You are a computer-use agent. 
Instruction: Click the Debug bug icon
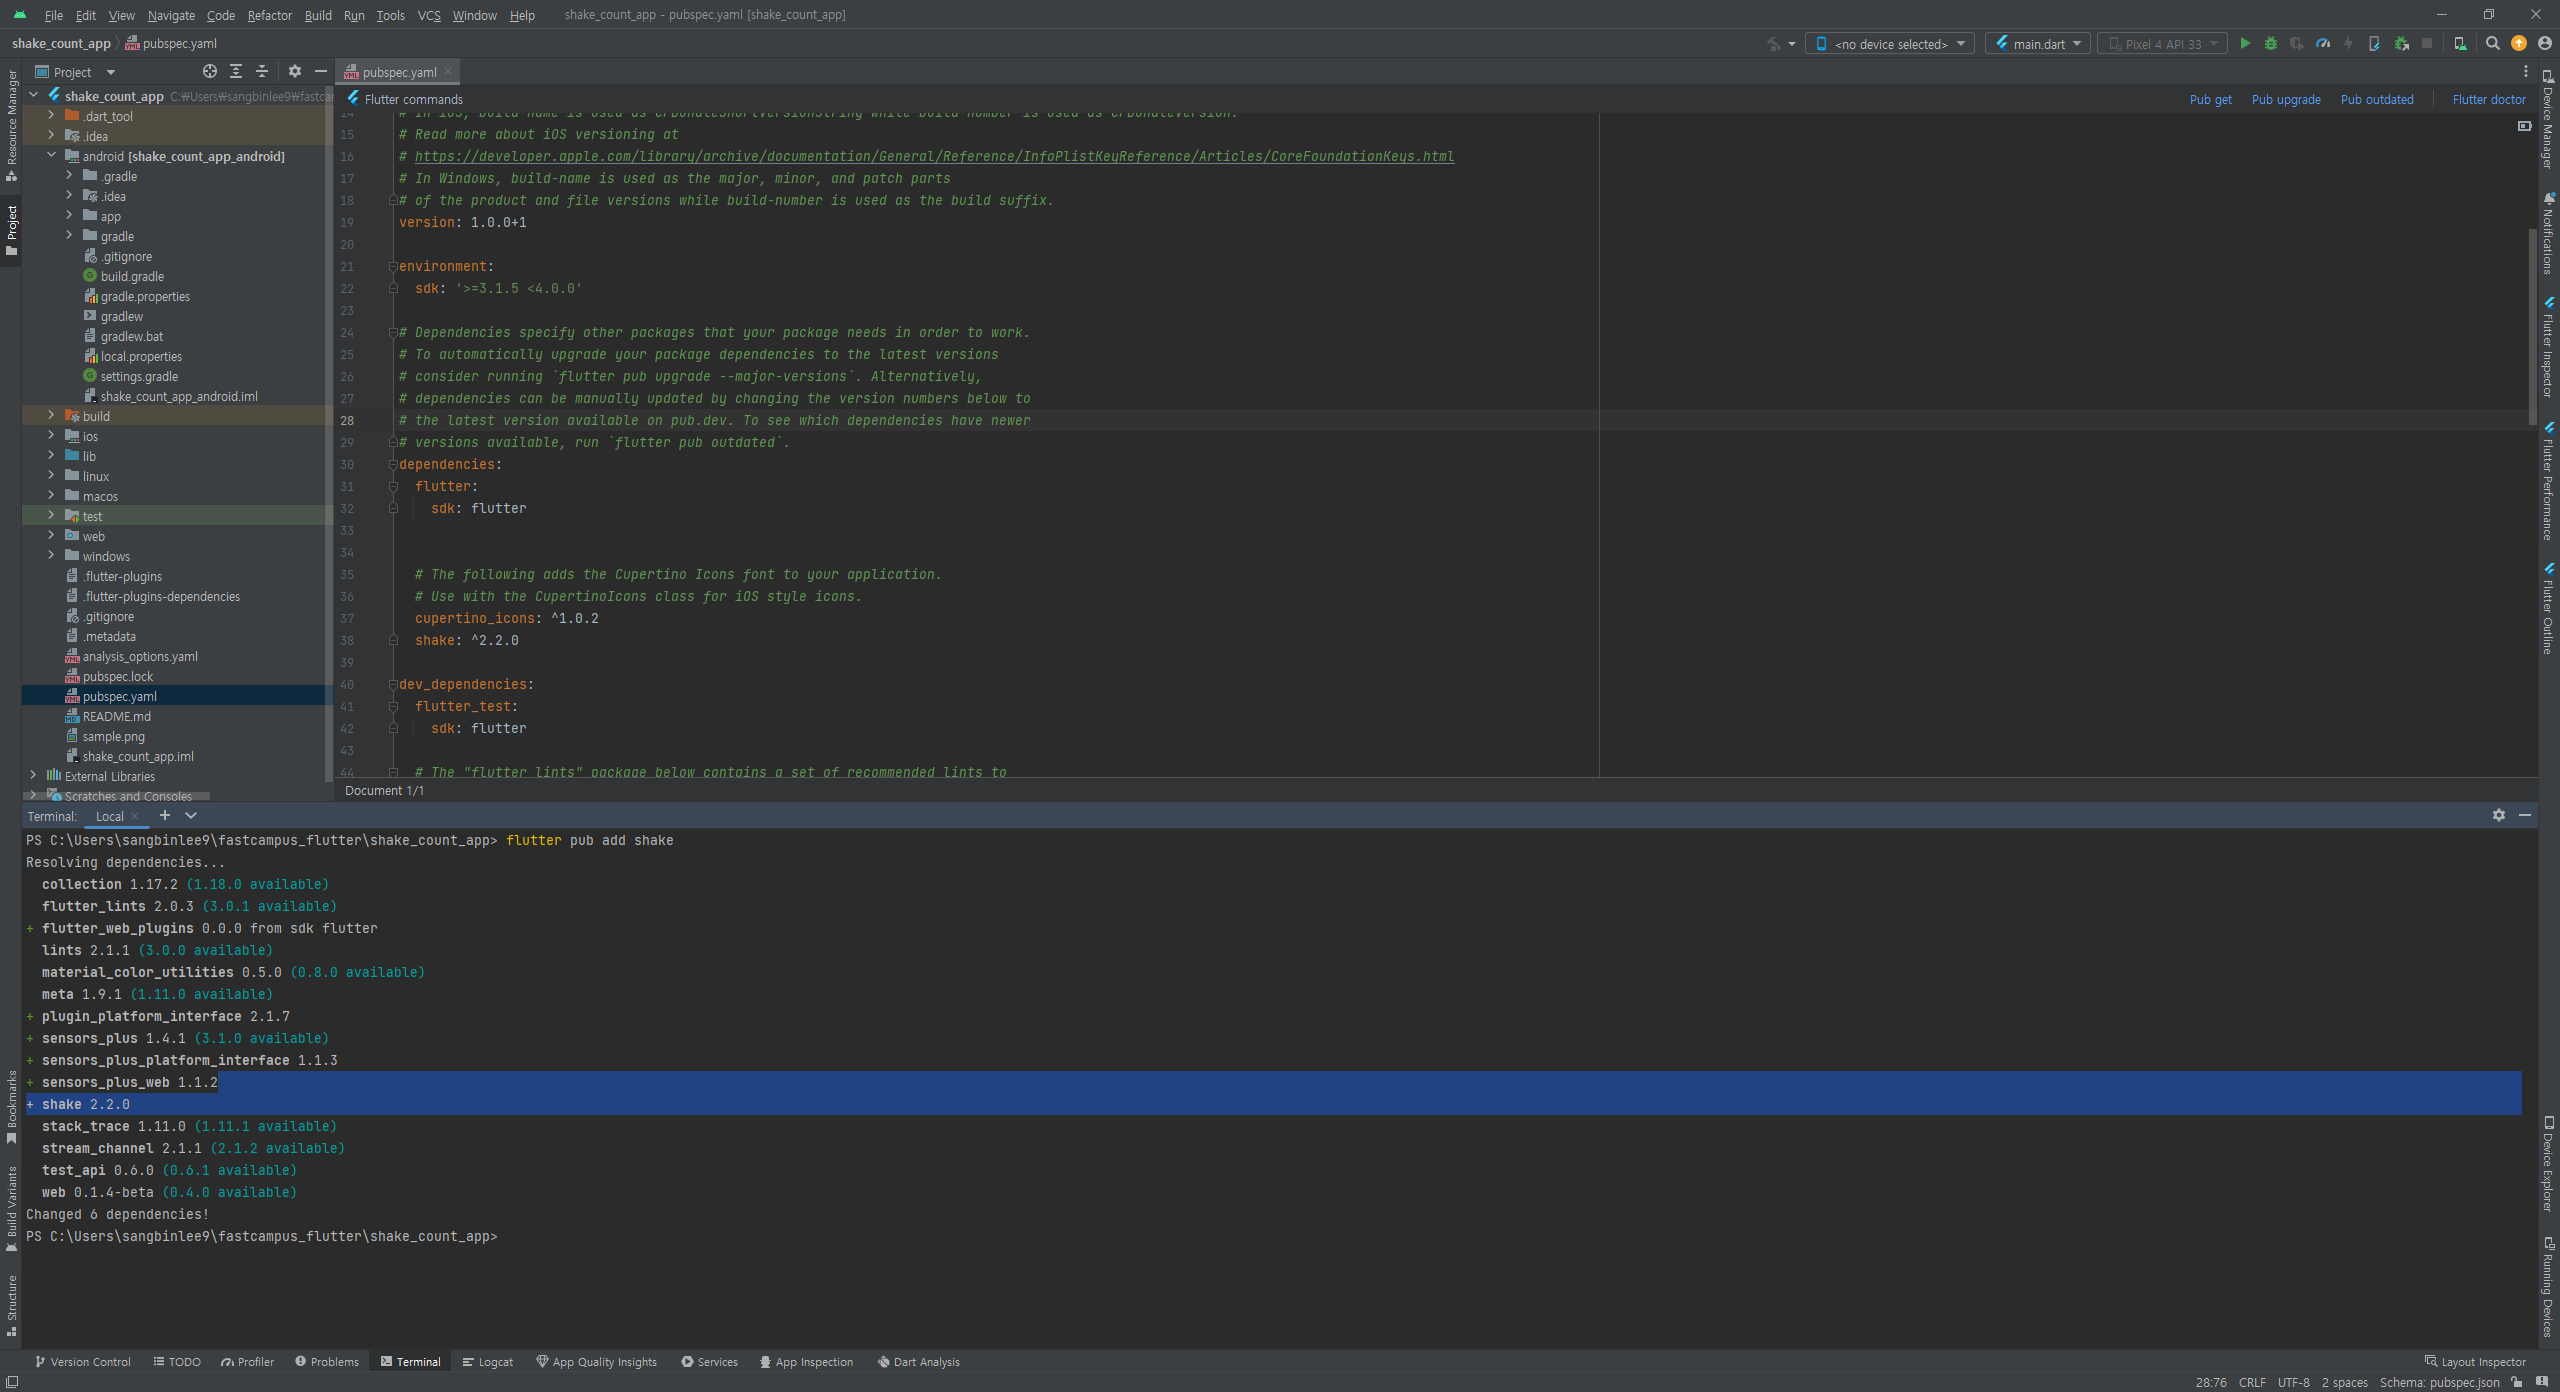[x=2271, y=44]
